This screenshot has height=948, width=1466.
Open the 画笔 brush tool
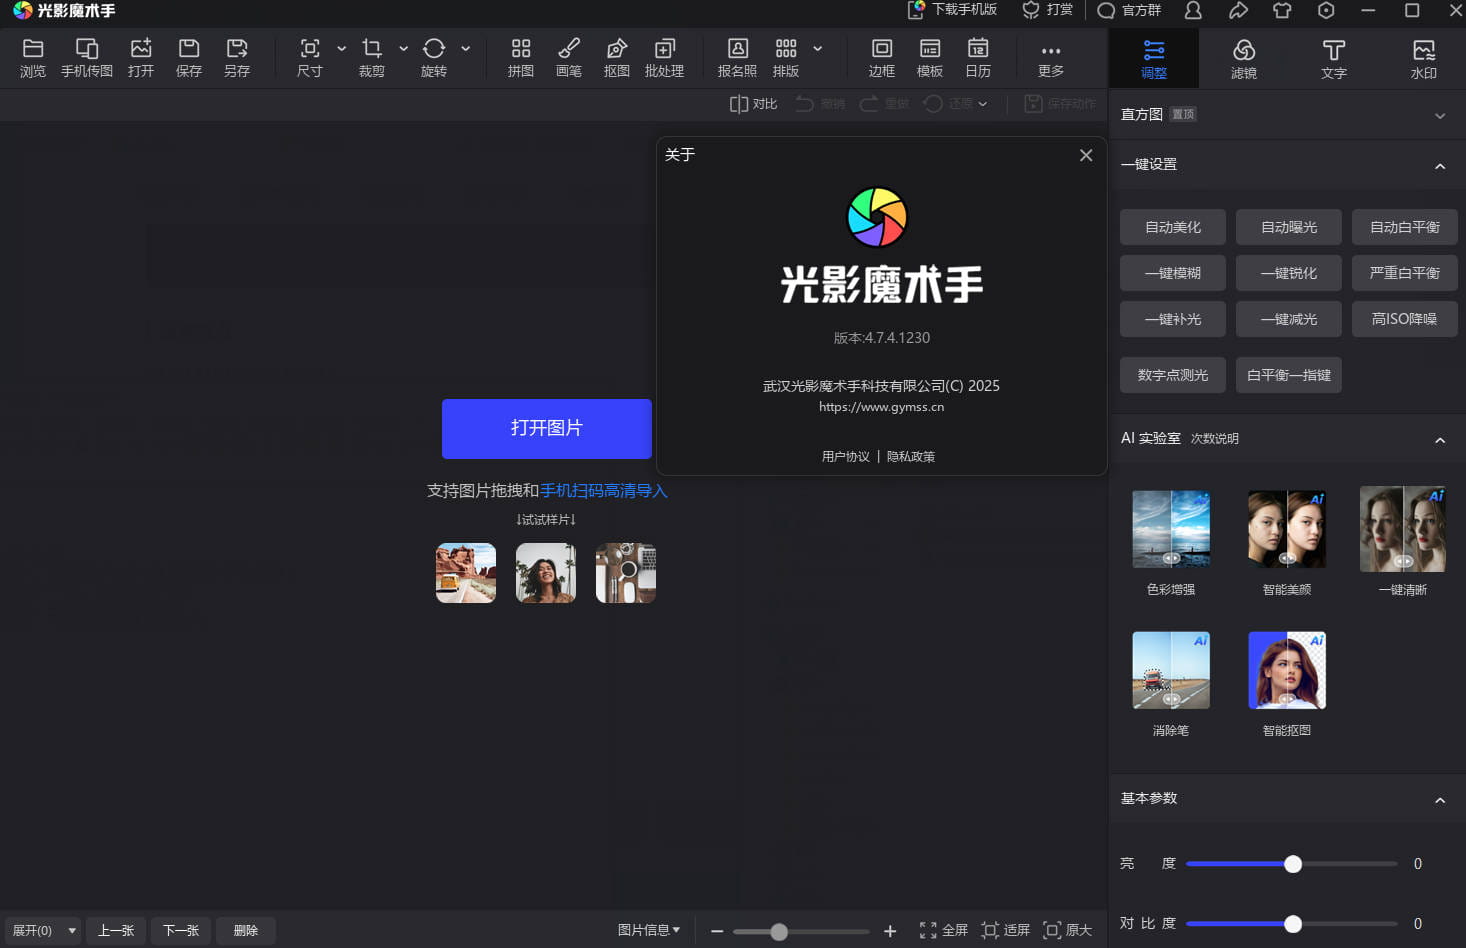pyautogui.click(x=568, y=57)
